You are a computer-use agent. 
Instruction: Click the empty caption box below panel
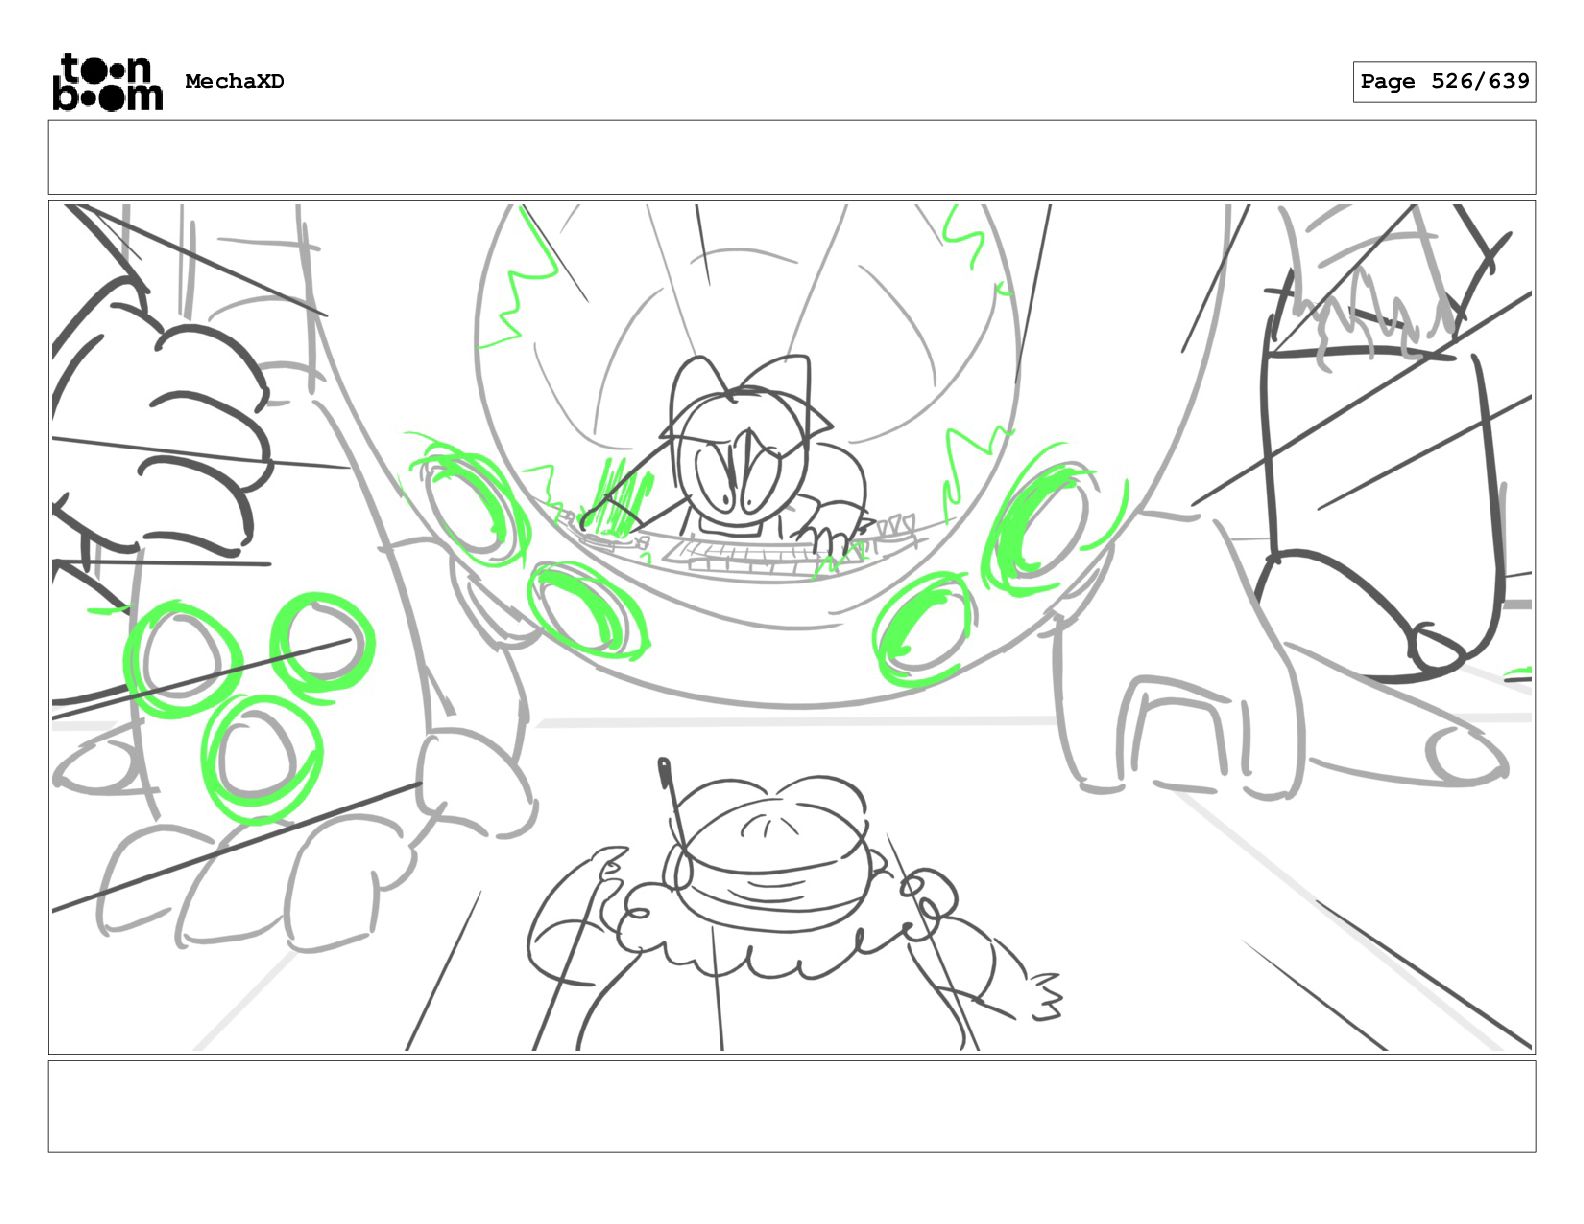(x=792, y=1106)
